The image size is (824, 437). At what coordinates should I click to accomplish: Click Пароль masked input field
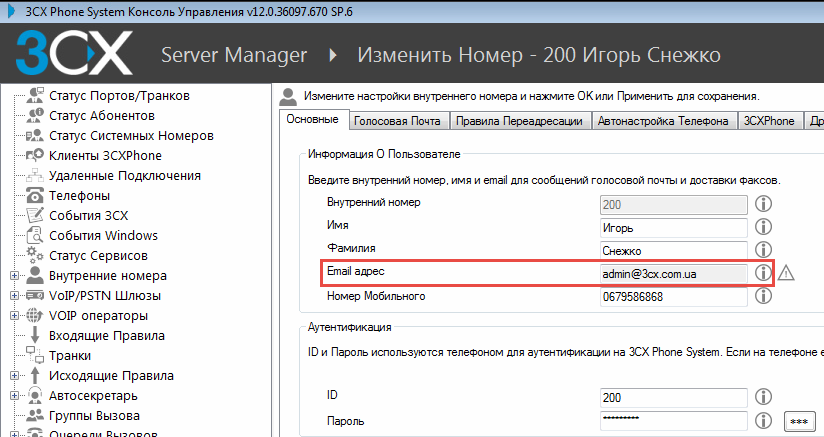pos(674,421)
